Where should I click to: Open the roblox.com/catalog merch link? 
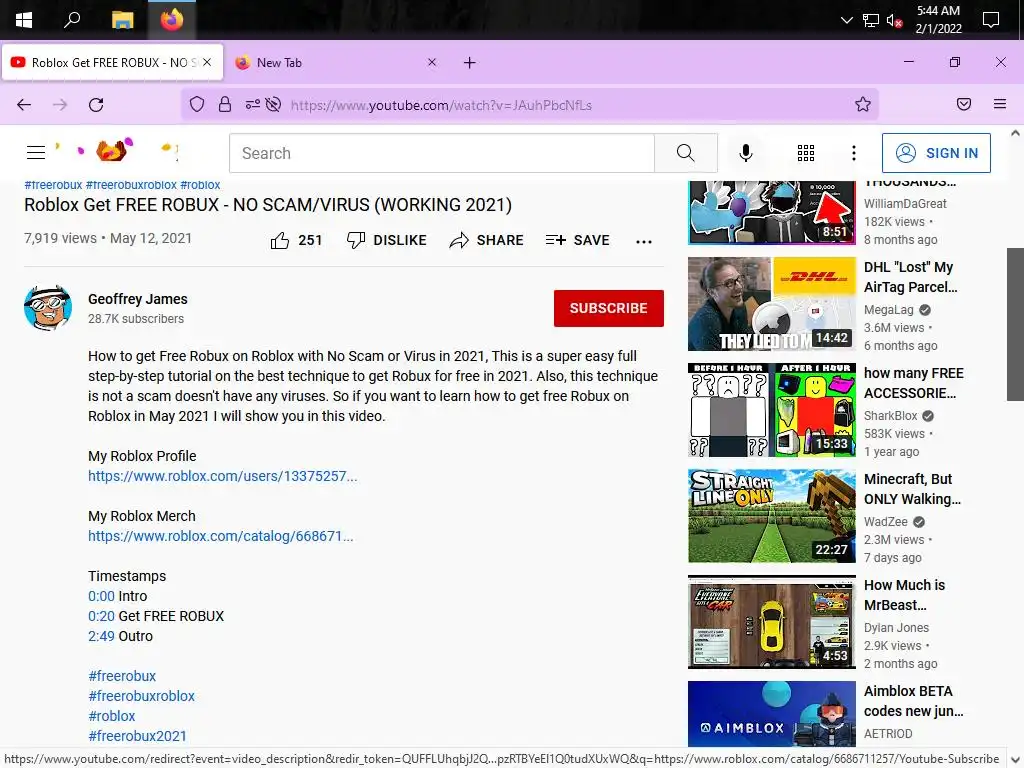pos(221,536)
